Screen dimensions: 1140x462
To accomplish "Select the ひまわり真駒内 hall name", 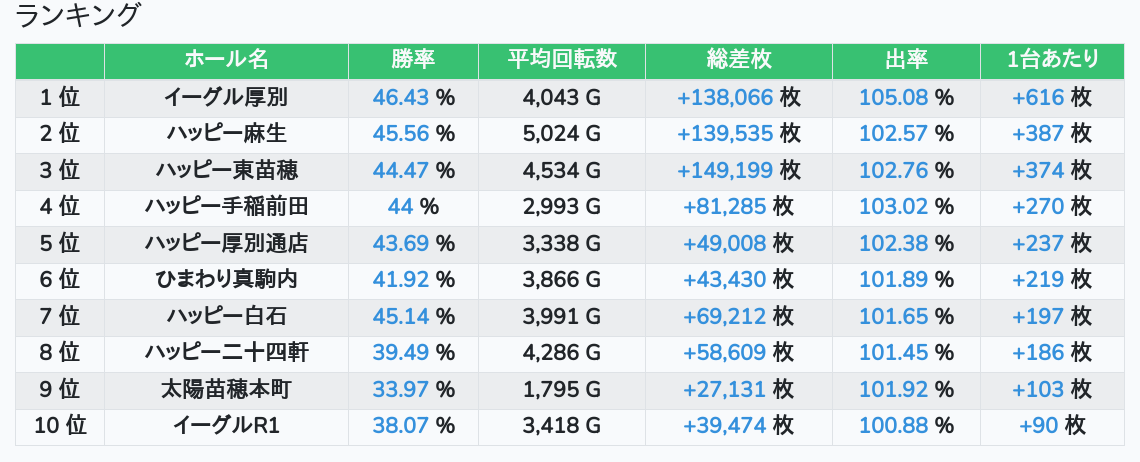I will pos(226,280).
